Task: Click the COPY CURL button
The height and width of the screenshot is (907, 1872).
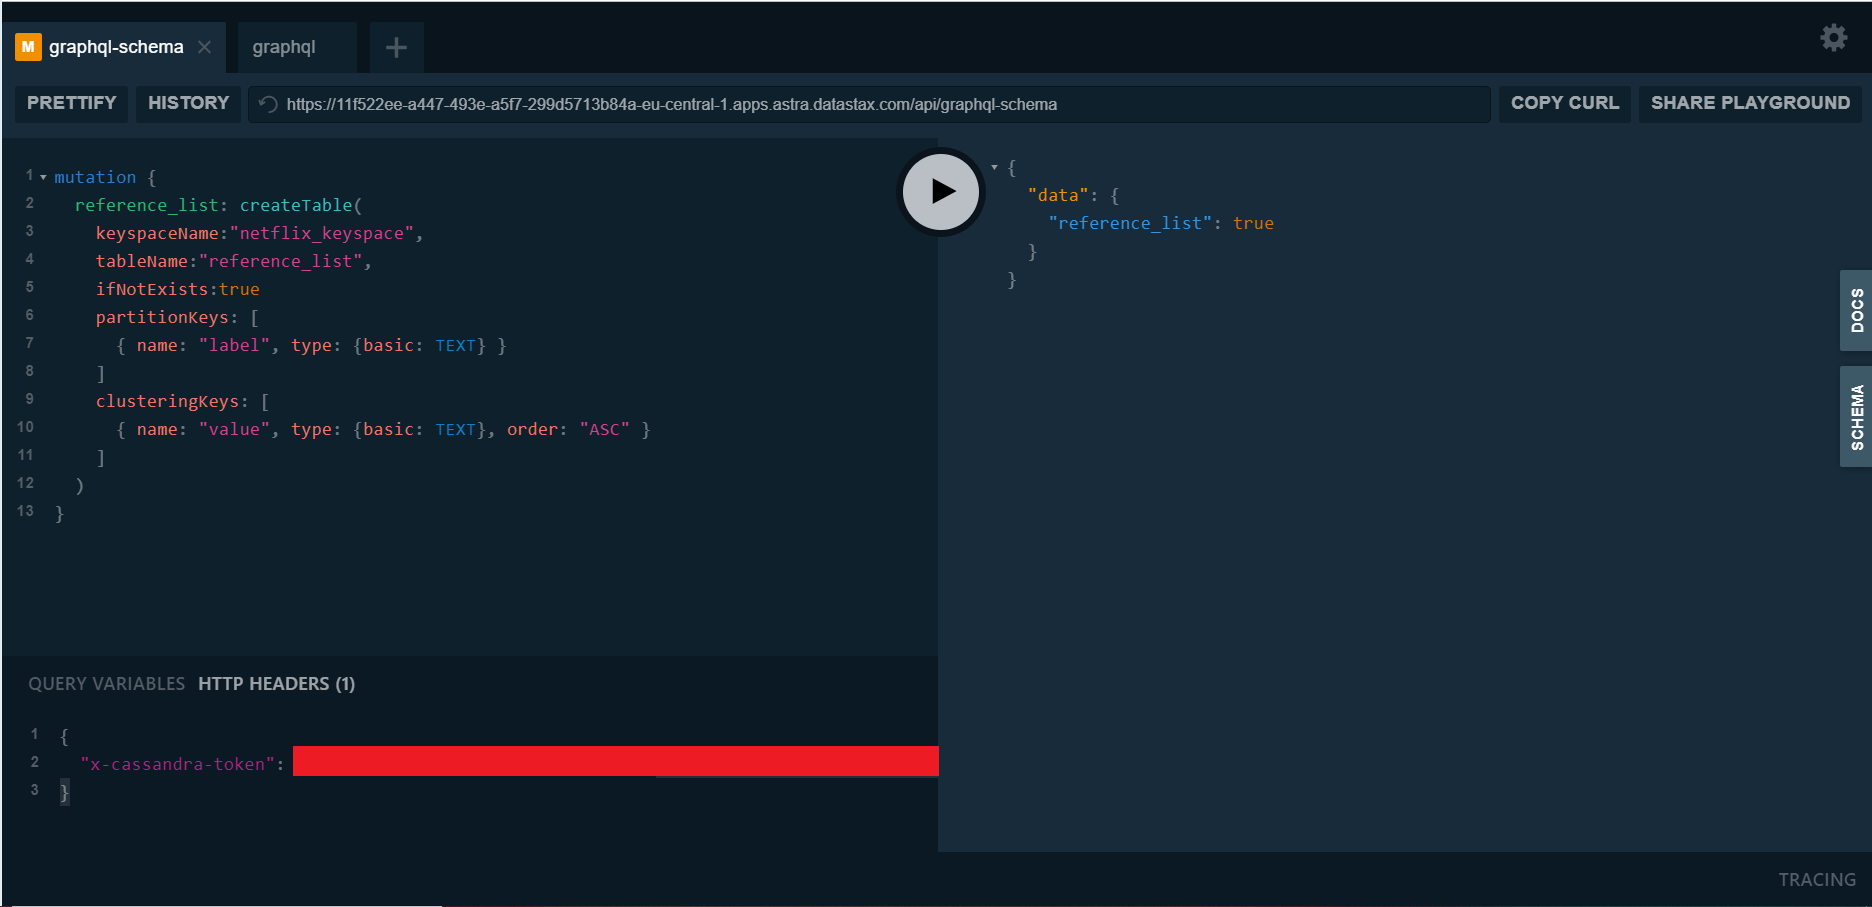Action: (x=1564, y=103)
